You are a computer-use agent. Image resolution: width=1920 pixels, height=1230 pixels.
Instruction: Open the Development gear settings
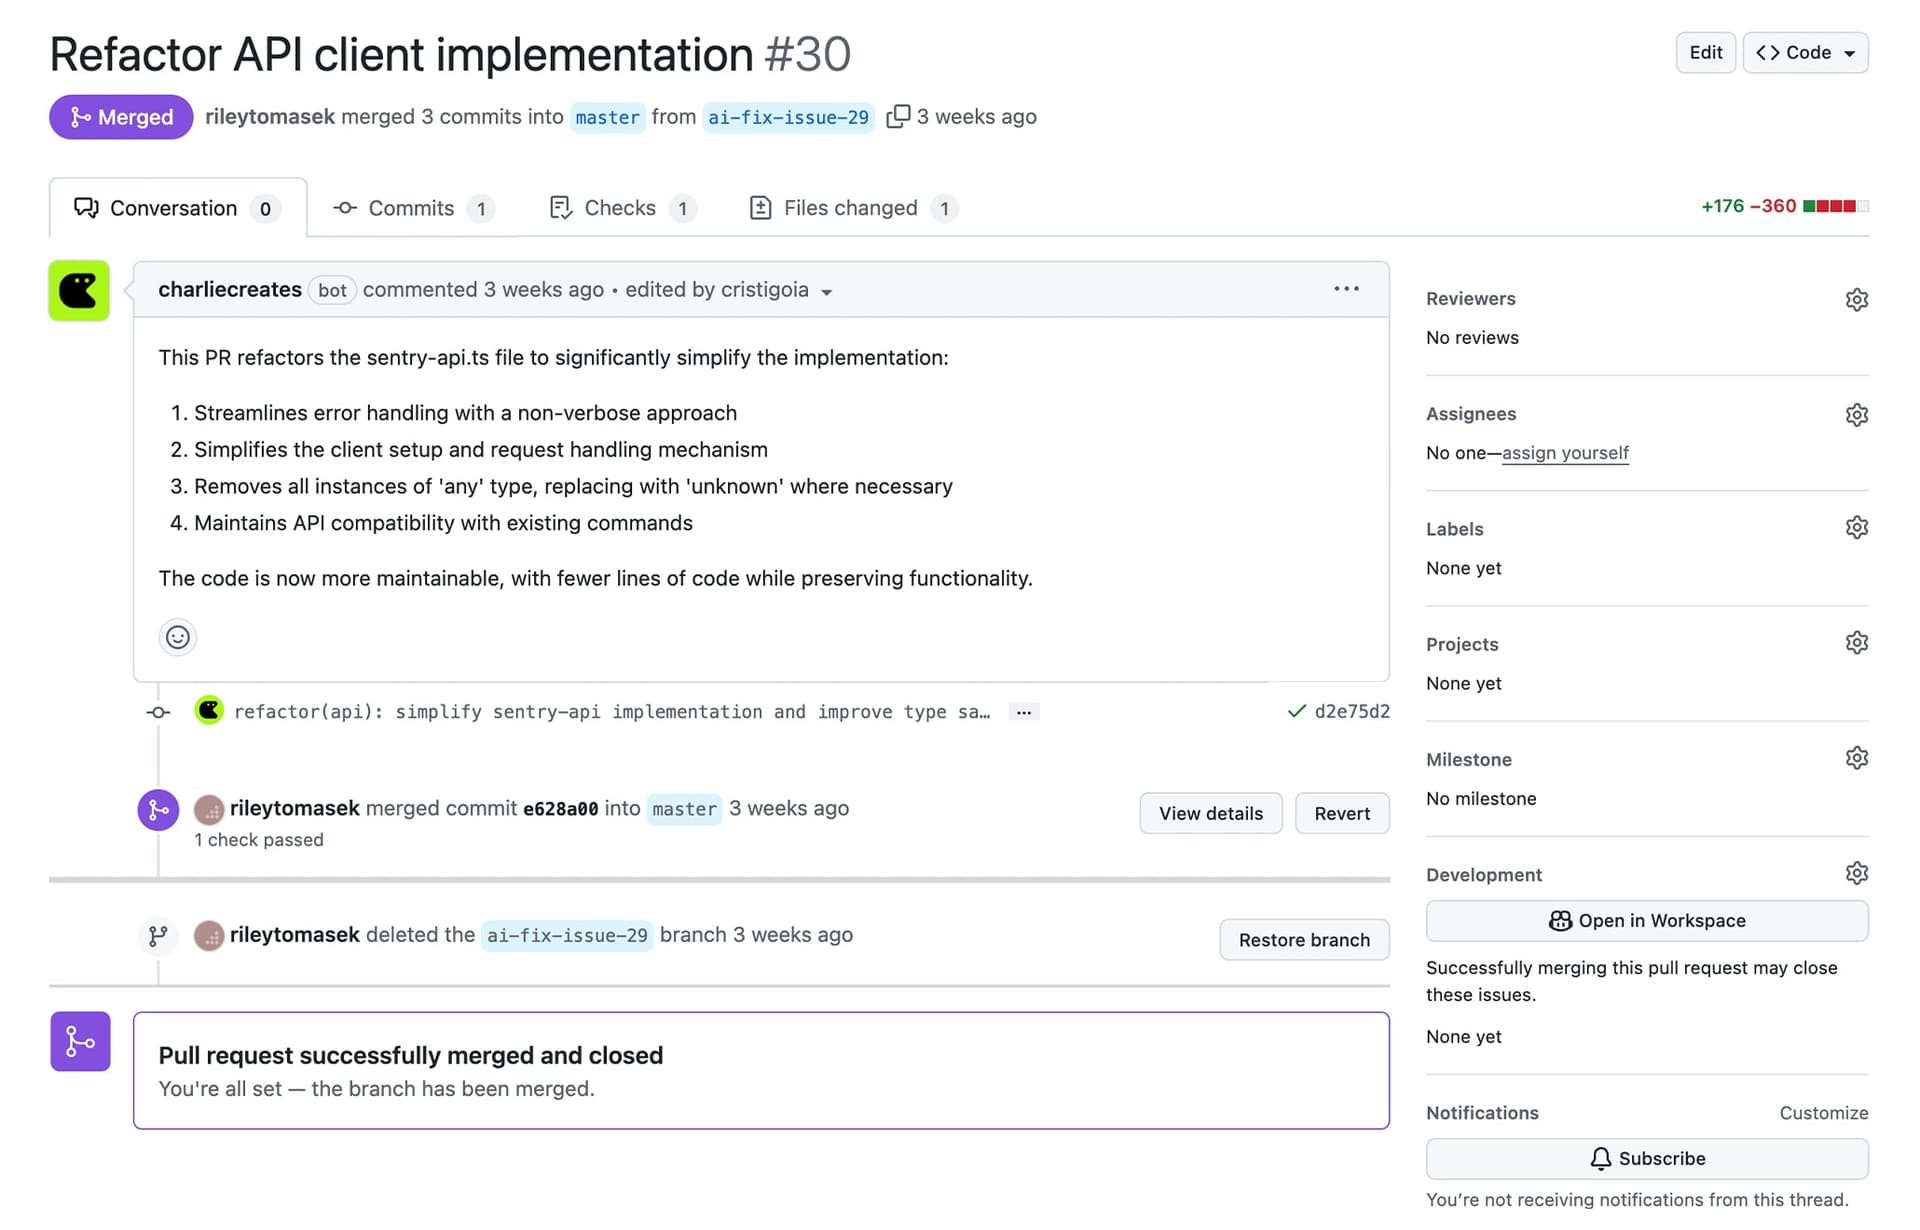[1856, 873]
